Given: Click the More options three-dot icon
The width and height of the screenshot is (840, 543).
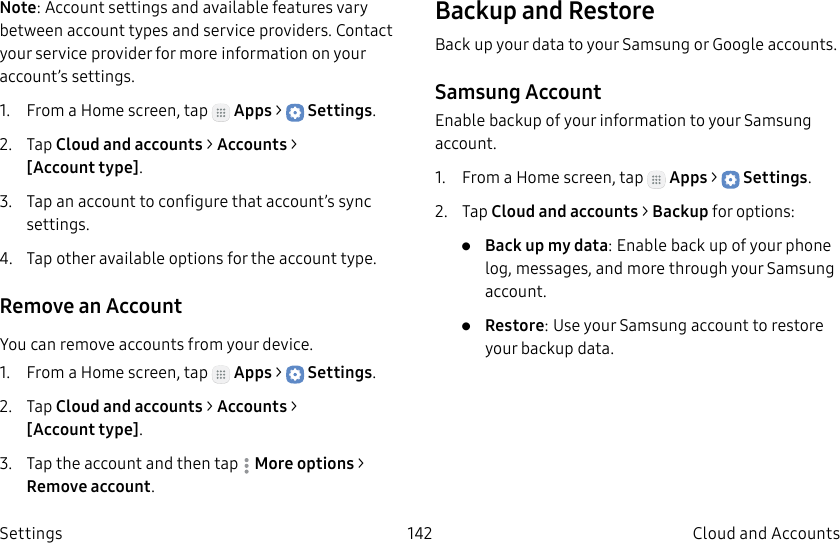Looking at the screenshot, I should click(x=246, y=465).
